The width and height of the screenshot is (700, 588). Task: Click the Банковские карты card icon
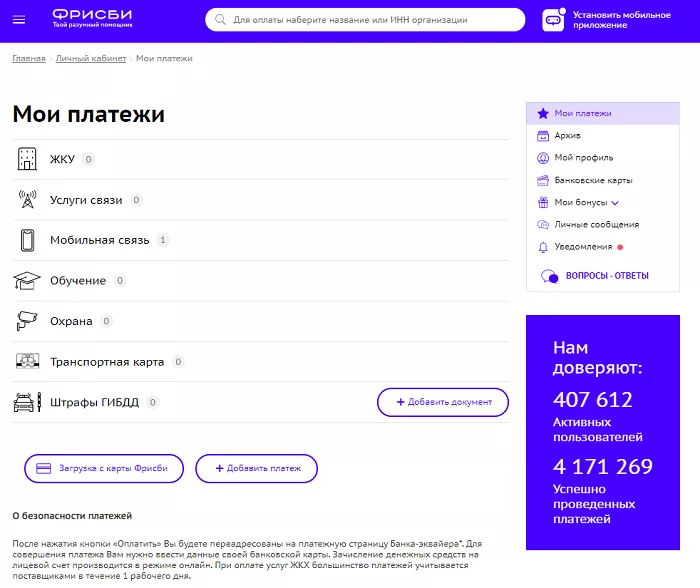(543, 180)
